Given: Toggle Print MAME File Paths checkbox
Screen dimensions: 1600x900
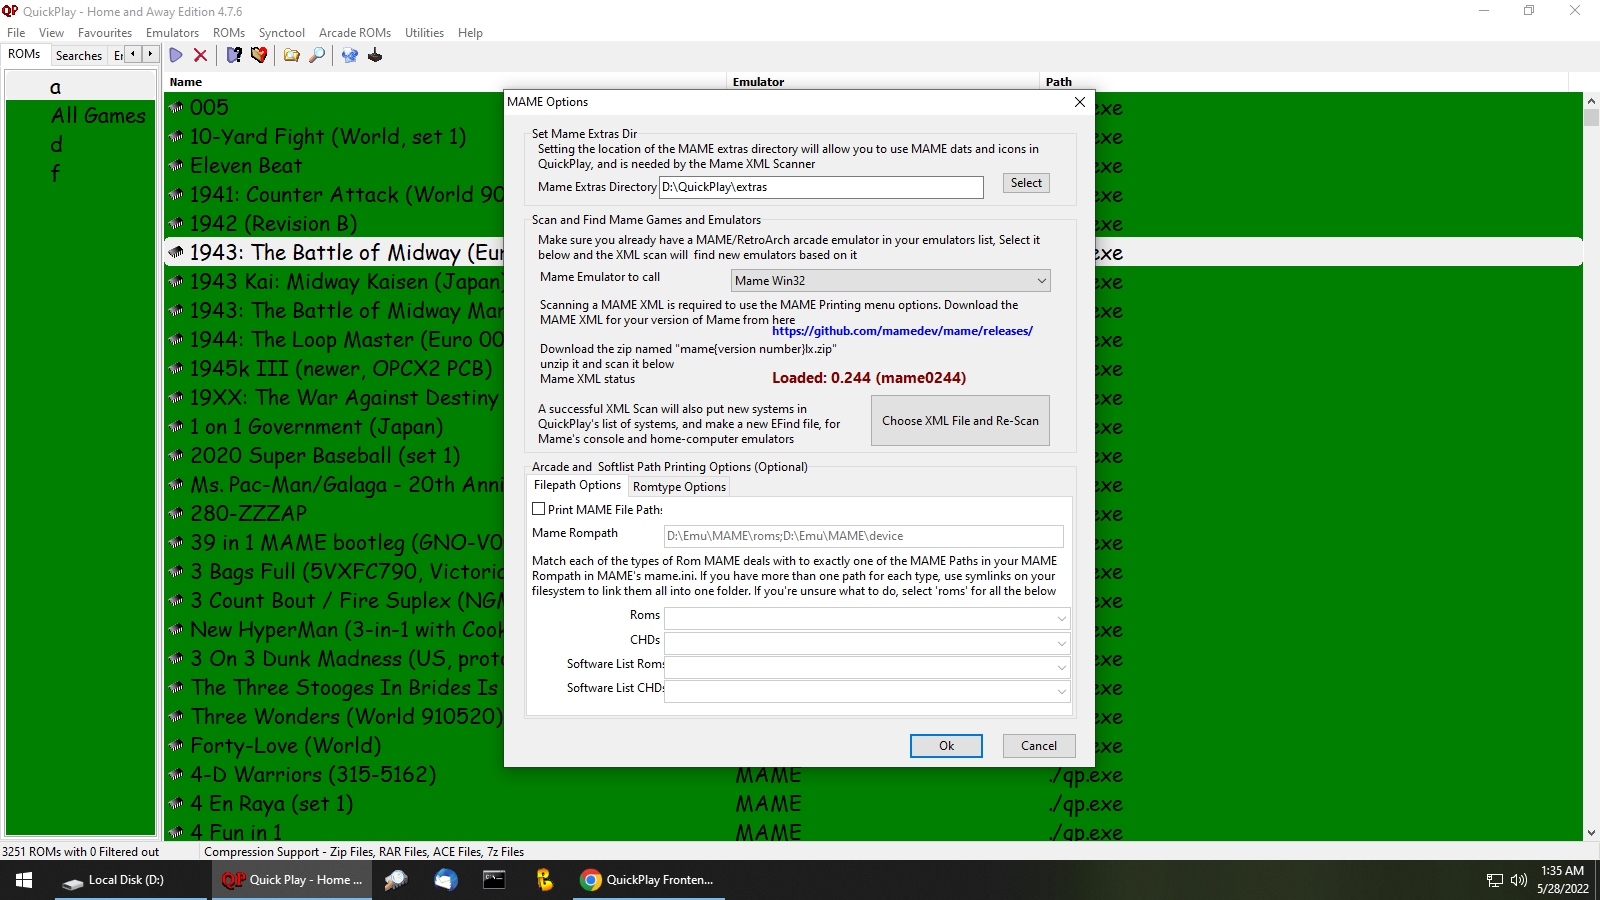Looking at the screenshot, I should click(539, 509).
